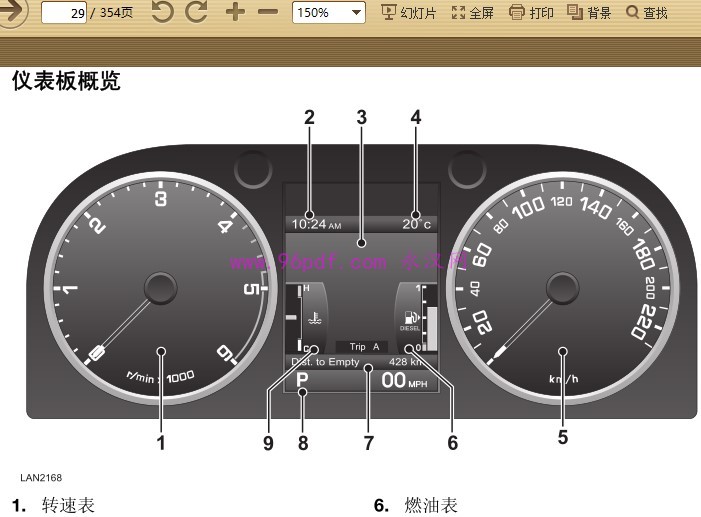
Task: Rotate the page clockwise
Action: [197, 12]
